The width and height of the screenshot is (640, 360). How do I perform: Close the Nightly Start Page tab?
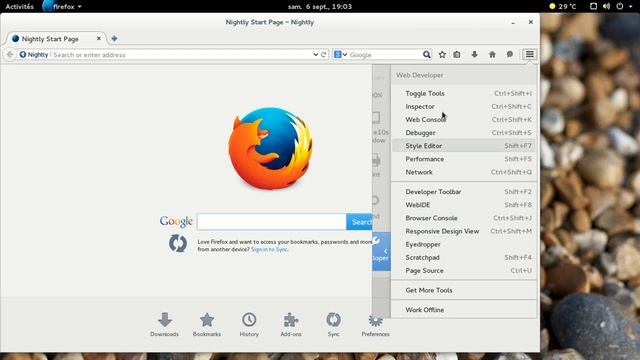pyautogui.click(x=98, y=38)
